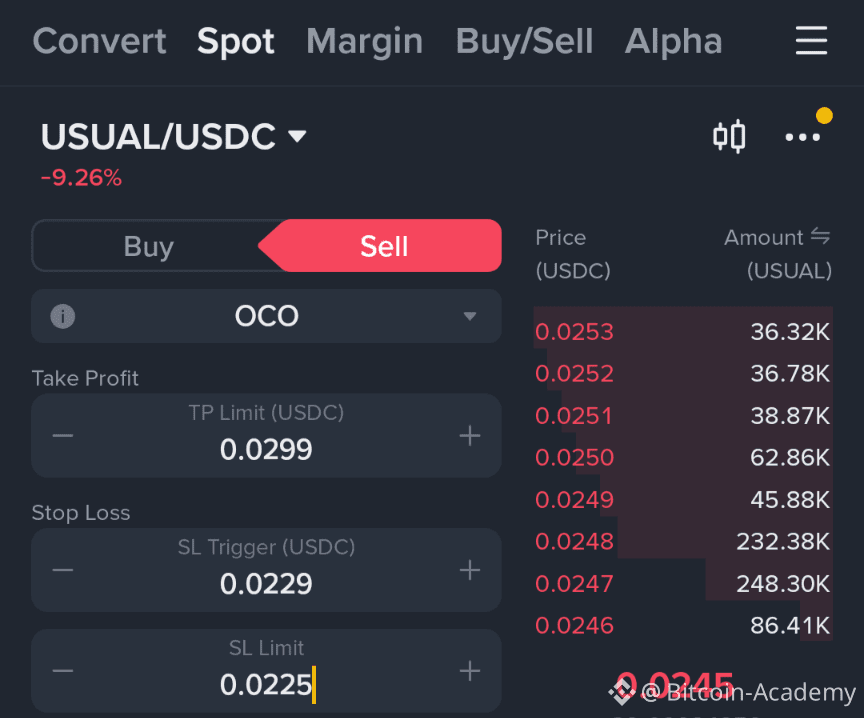Open the three-dots more options icon

tap(802, 137)
